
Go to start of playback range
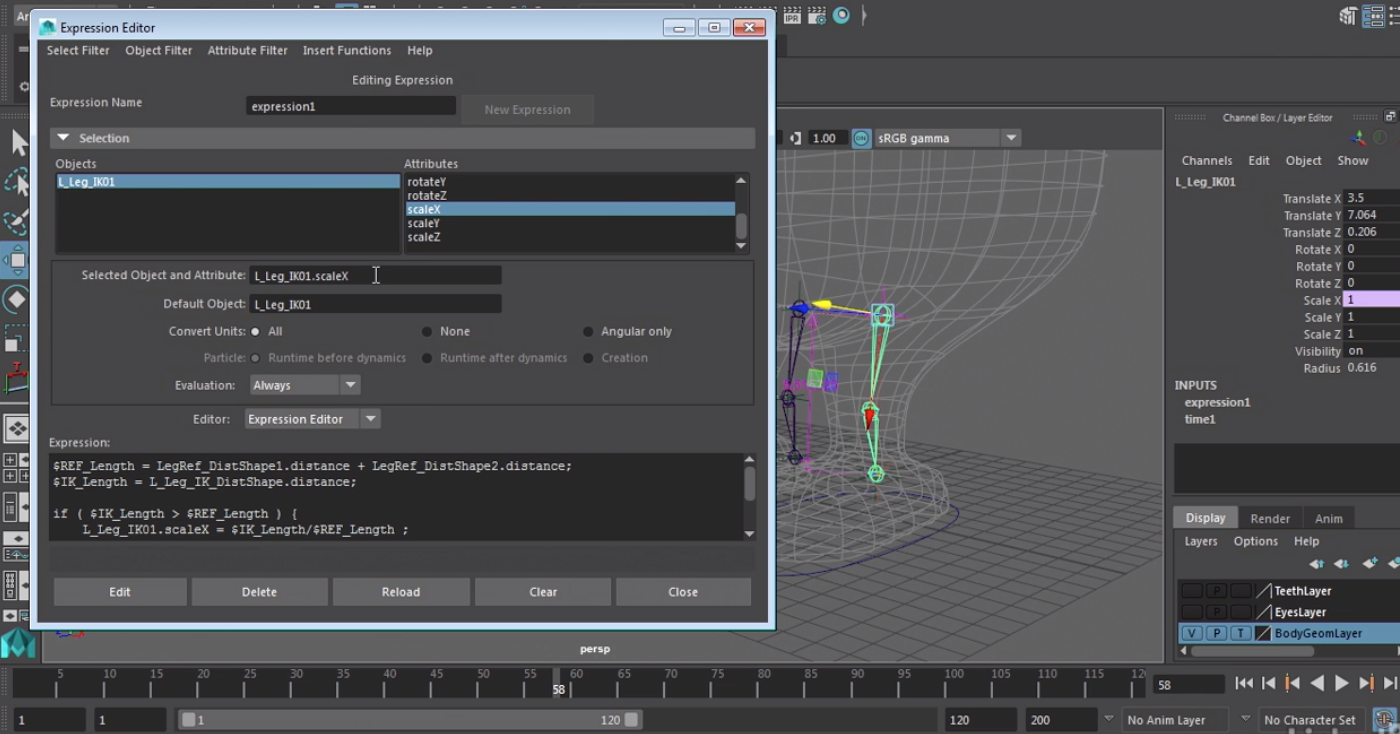pyautogui.click(x=1244, y=684)
